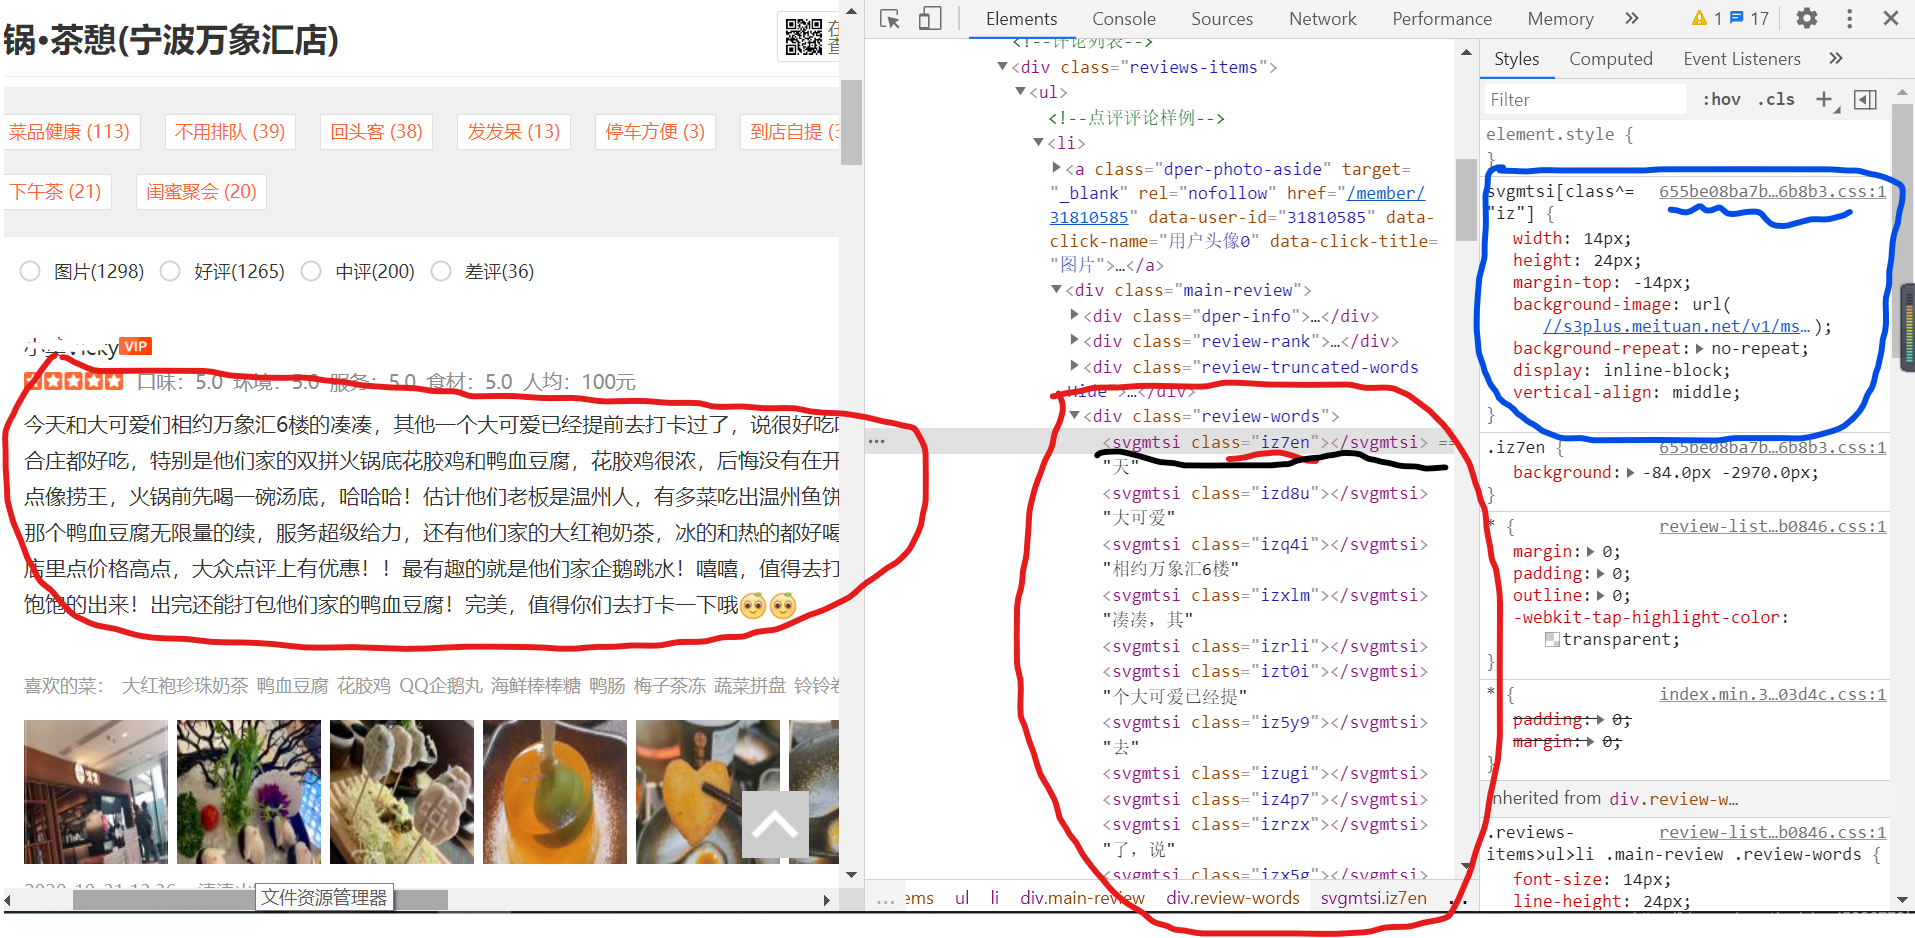This screenshot has height=938, width=1915.
Task: Click the blue messages count icon
Action: (1736, 18)
